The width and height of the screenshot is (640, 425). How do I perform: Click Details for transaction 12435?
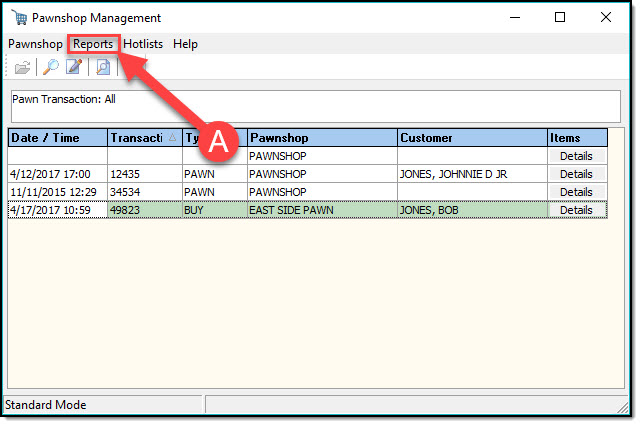(576, 174)
